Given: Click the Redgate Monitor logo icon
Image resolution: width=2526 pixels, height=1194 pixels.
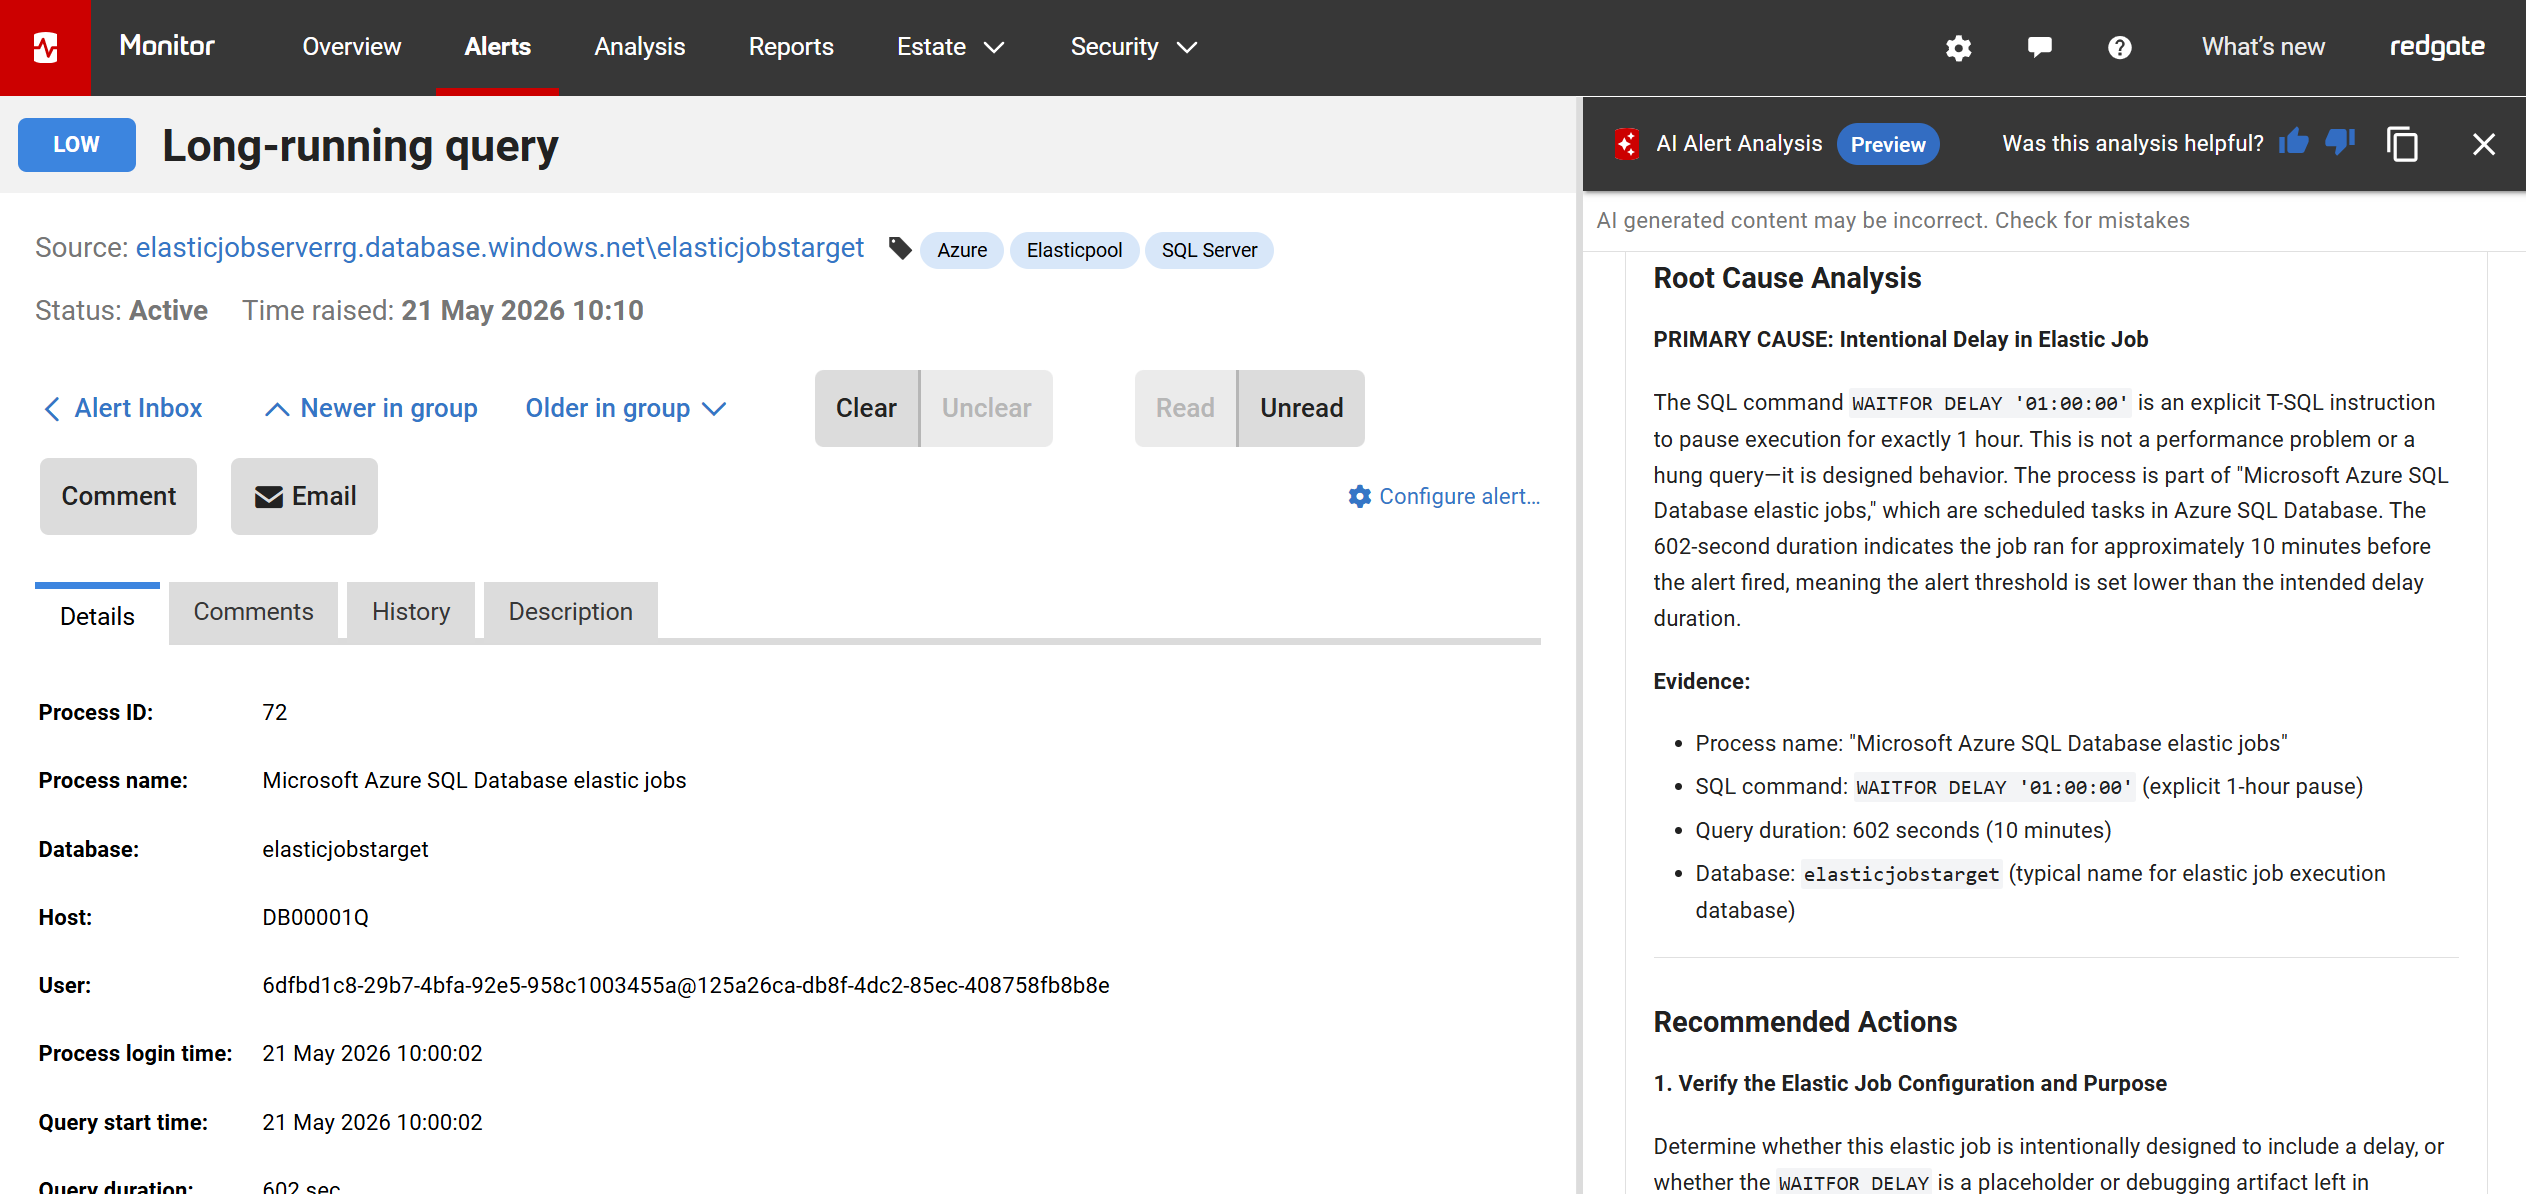Looking at the screenshot, I should click(x=45, y=47).
